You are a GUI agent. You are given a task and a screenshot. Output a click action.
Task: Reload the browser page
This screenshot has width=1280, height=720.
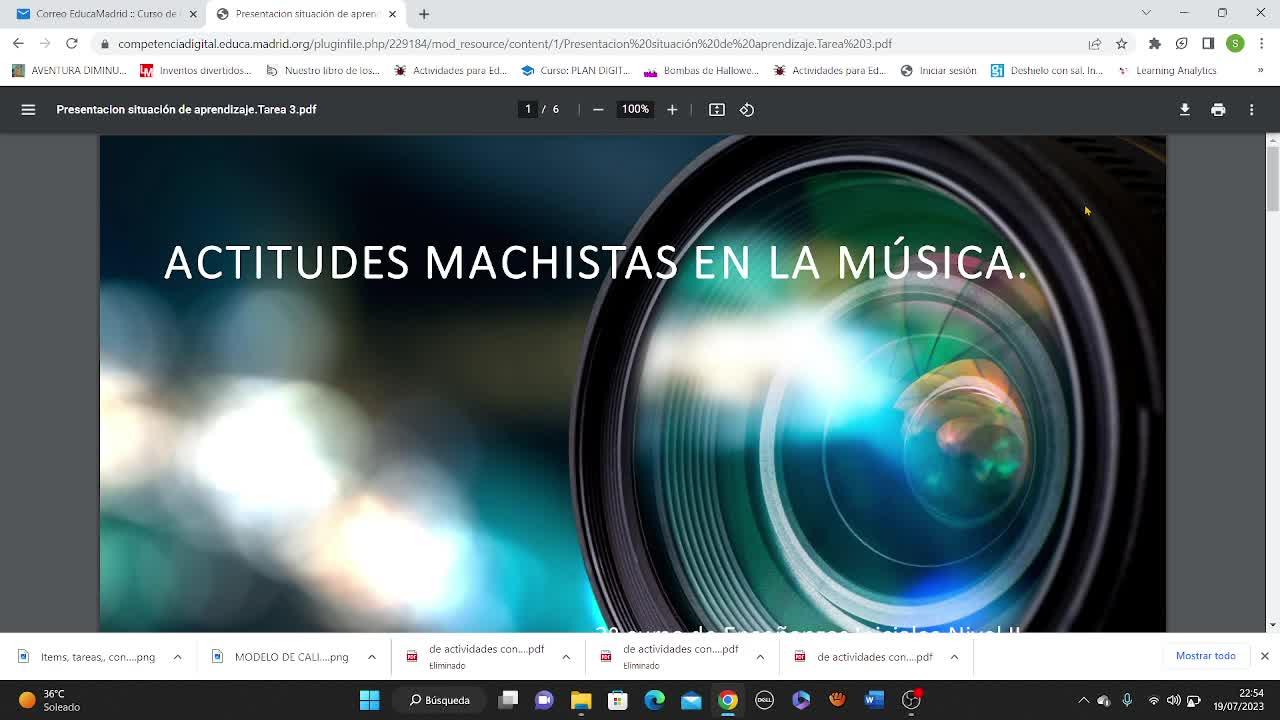coord(72,43)
